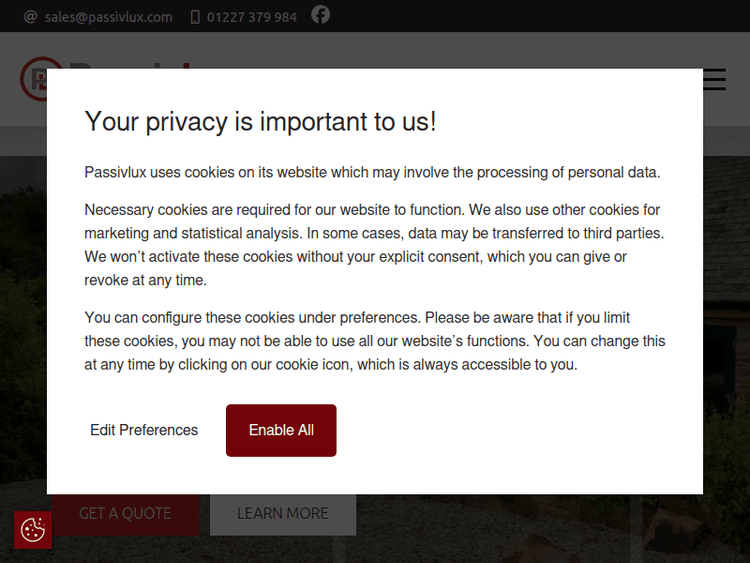Click the 'Your privacy is important' heading
This screenshot has height=563, width=750.
260,122
